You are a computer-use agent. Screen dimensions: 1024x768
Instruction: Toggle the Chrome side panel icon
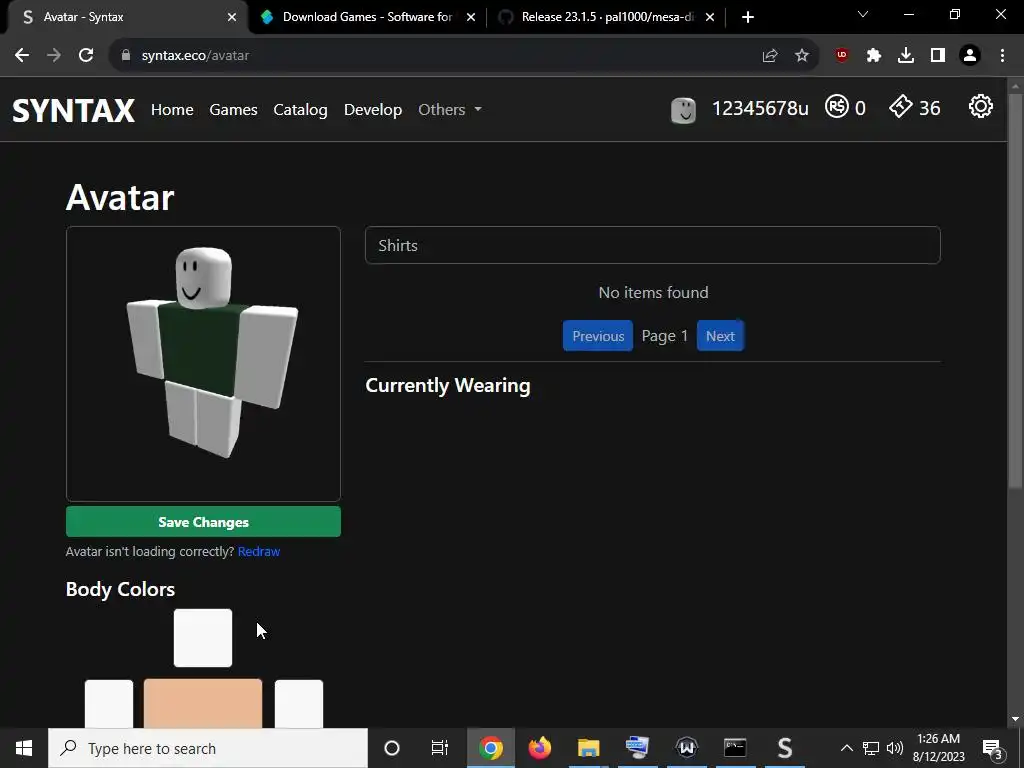[x=938, y=56]
